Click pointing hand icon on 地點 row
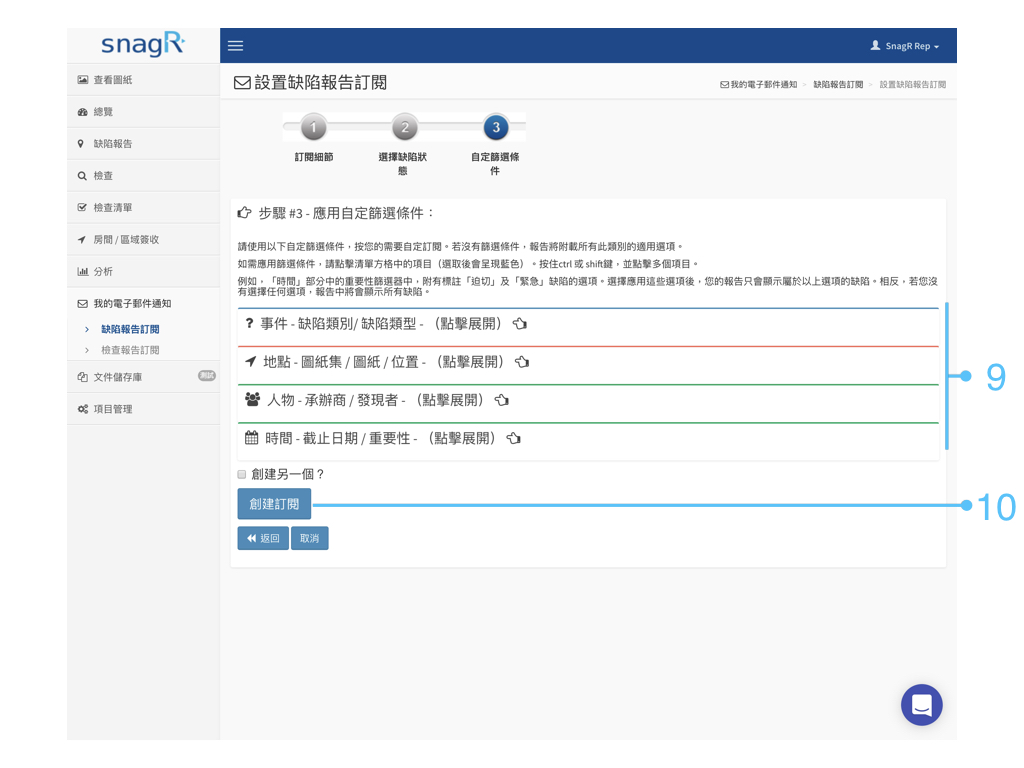This screenshot has width=1024, height=768. point(522,362)
